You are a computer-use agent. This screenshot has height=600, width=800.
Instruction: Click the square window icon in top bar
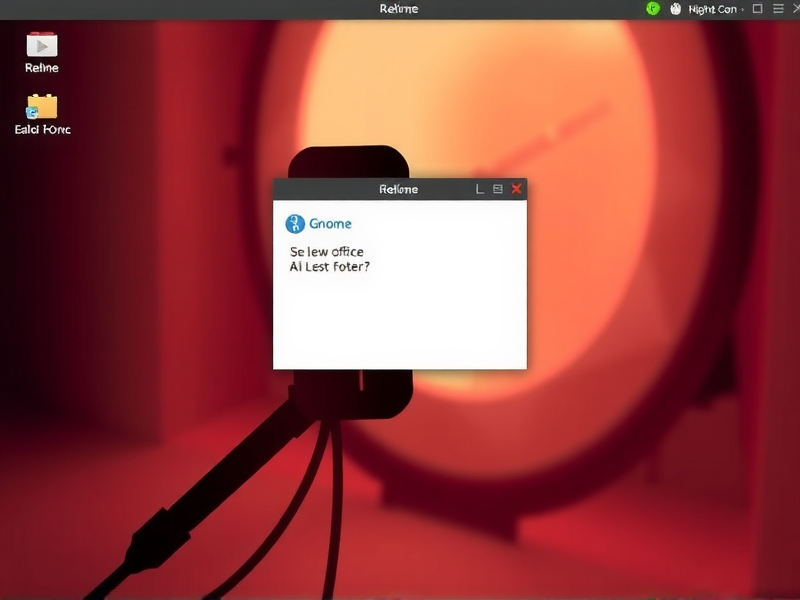[x=757, y=9]
